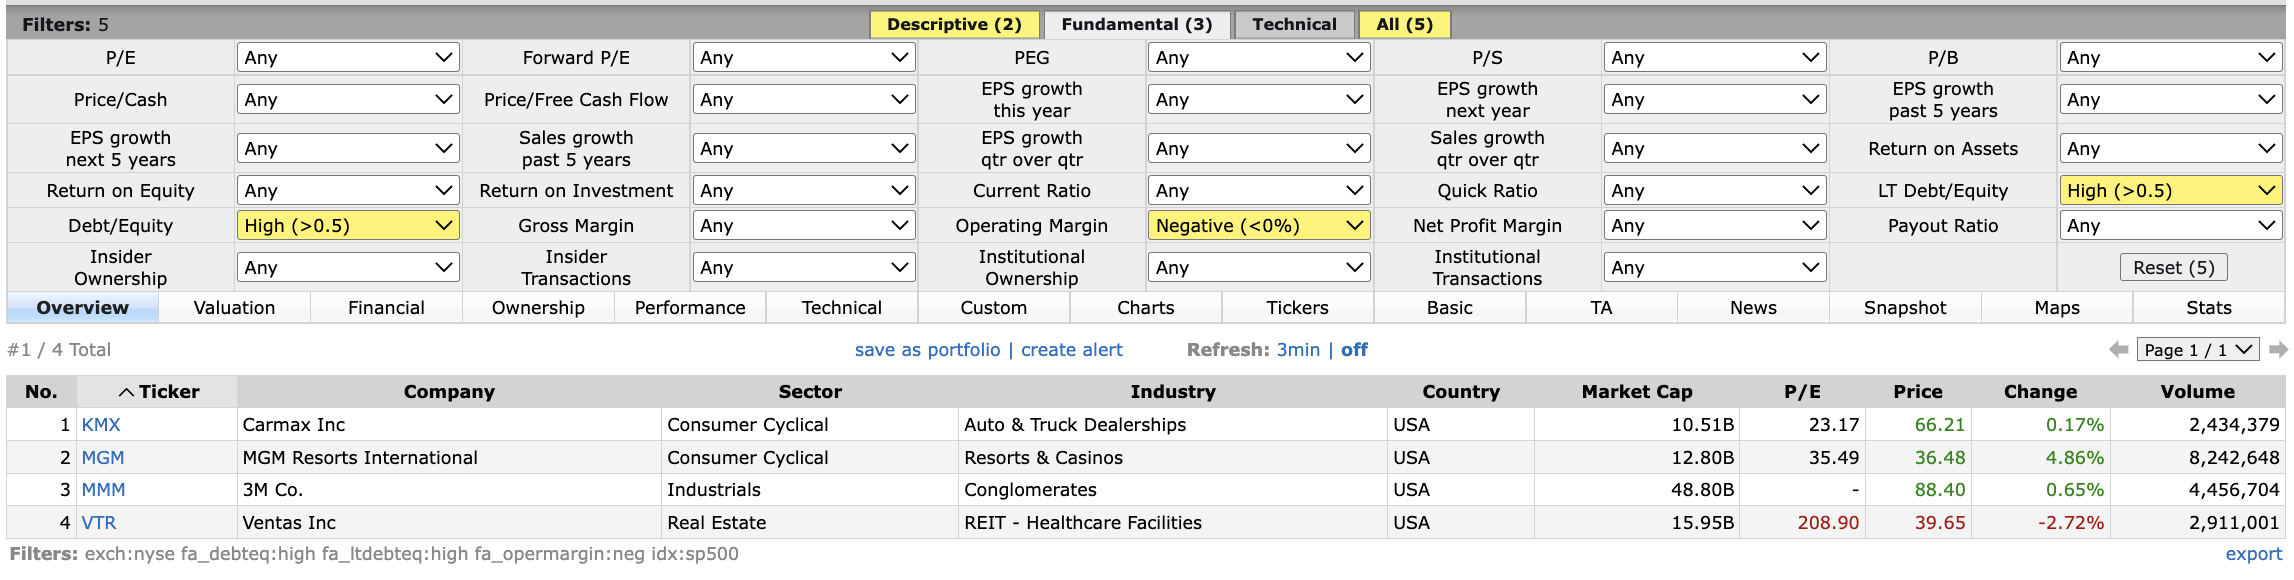The width and height of the screenshot is (2294, 580).
Task: Open the Debt/Equity filter dropdown
Action: coord(347,226)
